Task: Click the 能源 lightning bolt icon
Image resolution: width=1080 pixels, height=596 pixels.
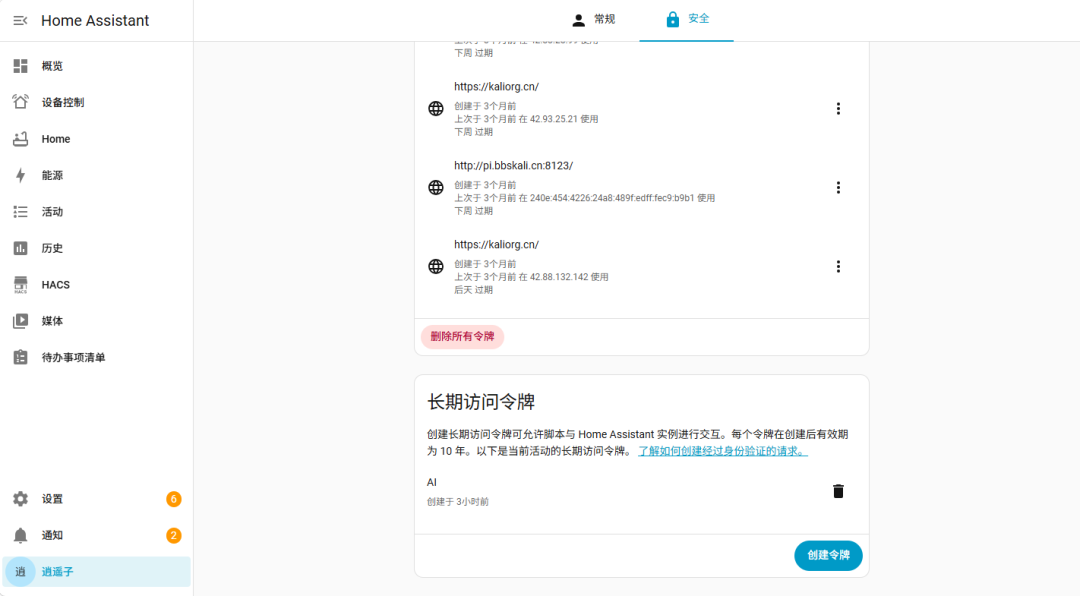Action: (x=21, y=175)
